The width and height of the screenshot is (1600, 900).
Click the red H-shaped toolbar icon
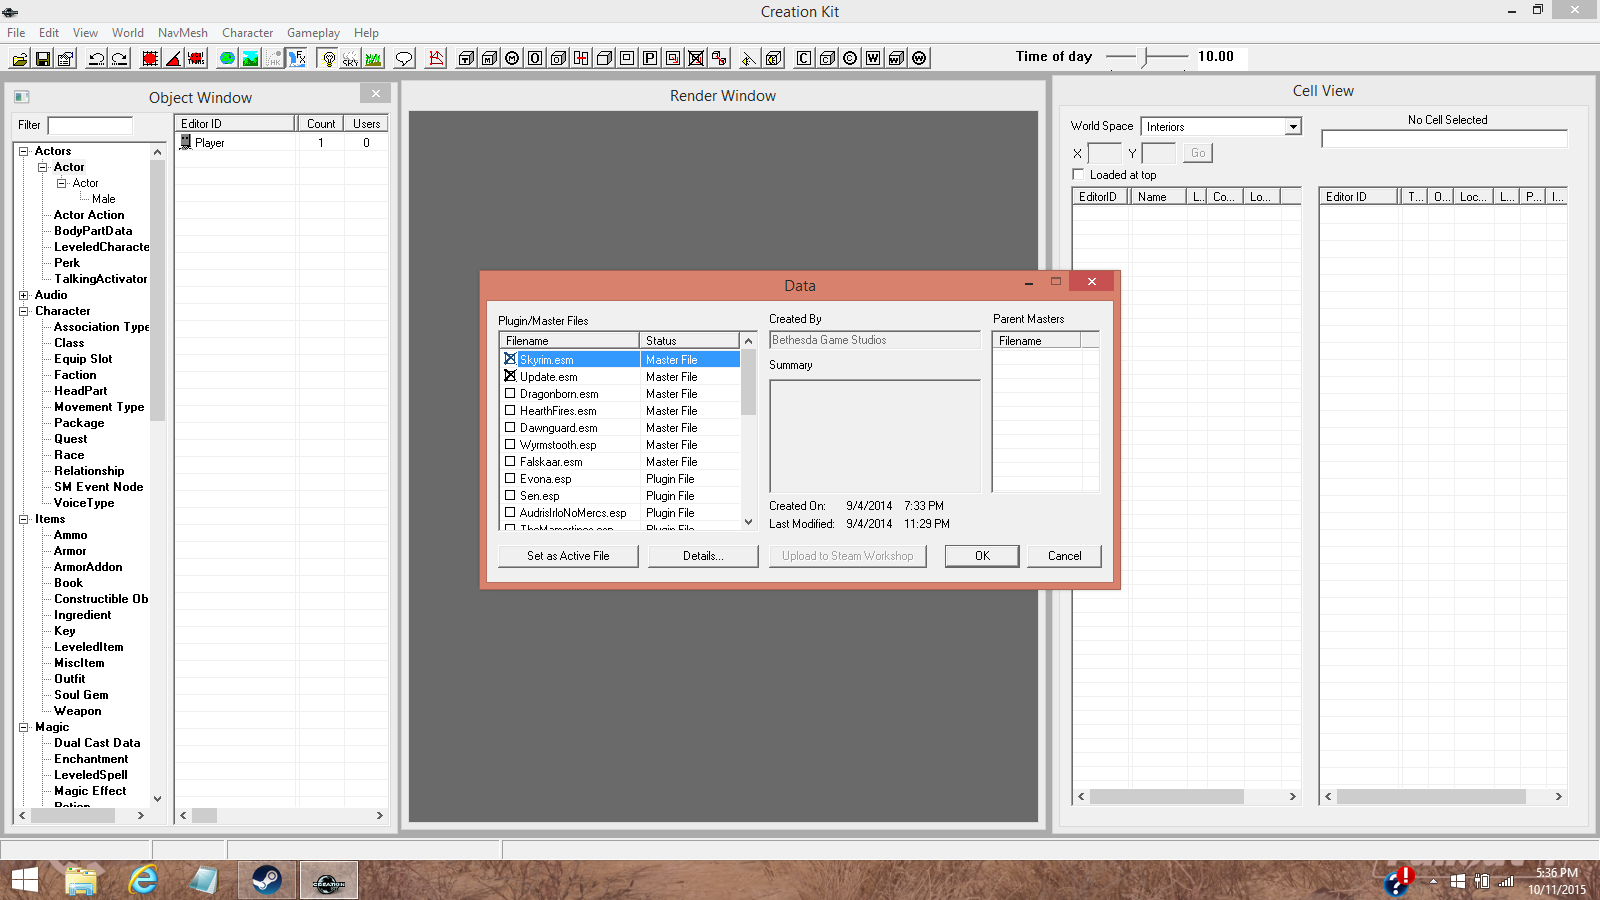[x=581, y=58]
